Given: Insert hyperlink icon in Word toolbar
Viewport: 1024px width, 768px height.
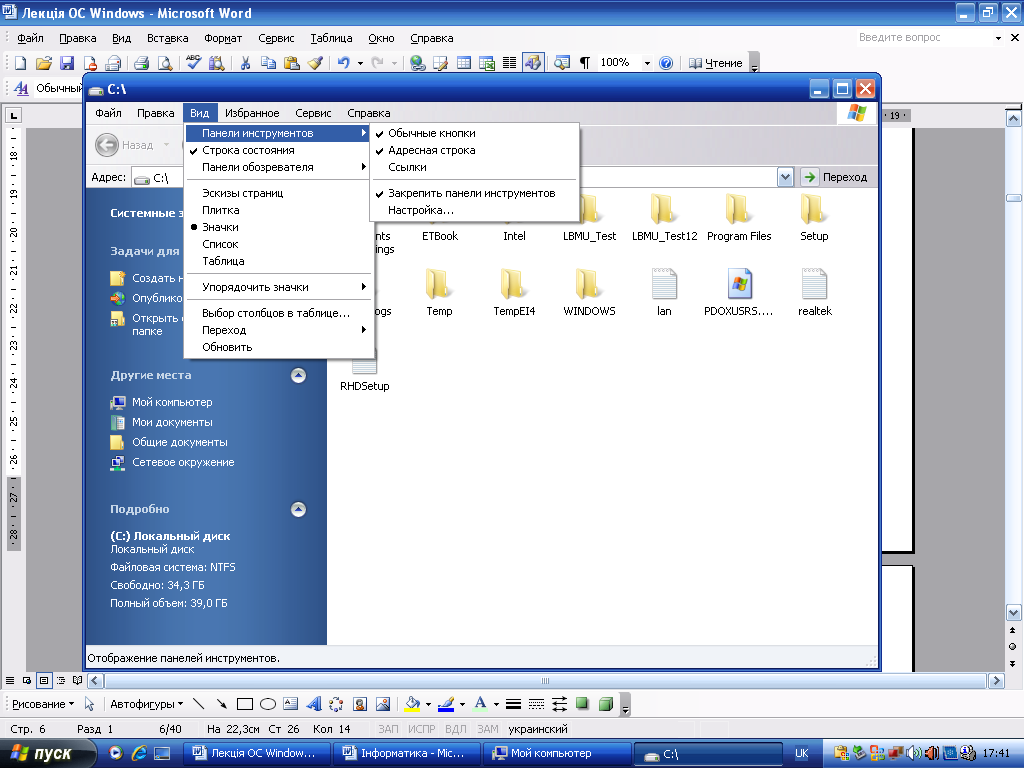Looking at the screenshot, I should pyautogui.click(x=417, y=63).
